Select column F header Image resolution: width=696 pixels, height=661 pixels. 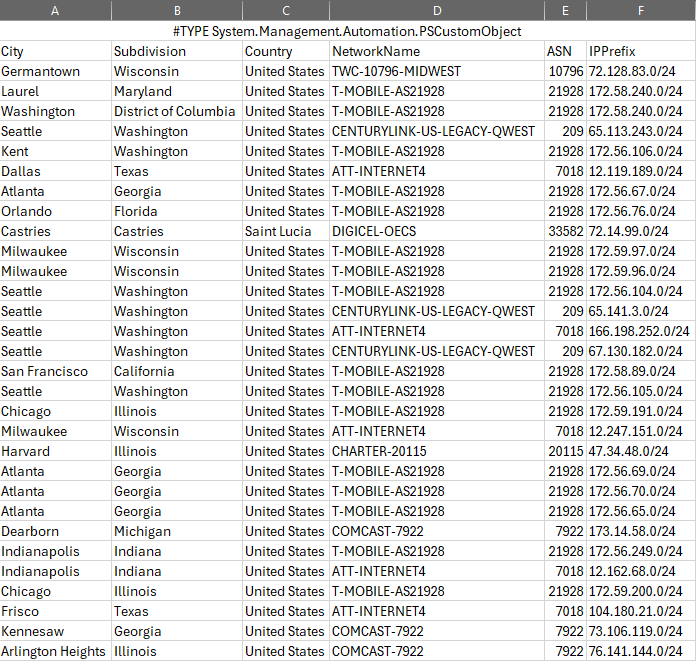[641, 10]
